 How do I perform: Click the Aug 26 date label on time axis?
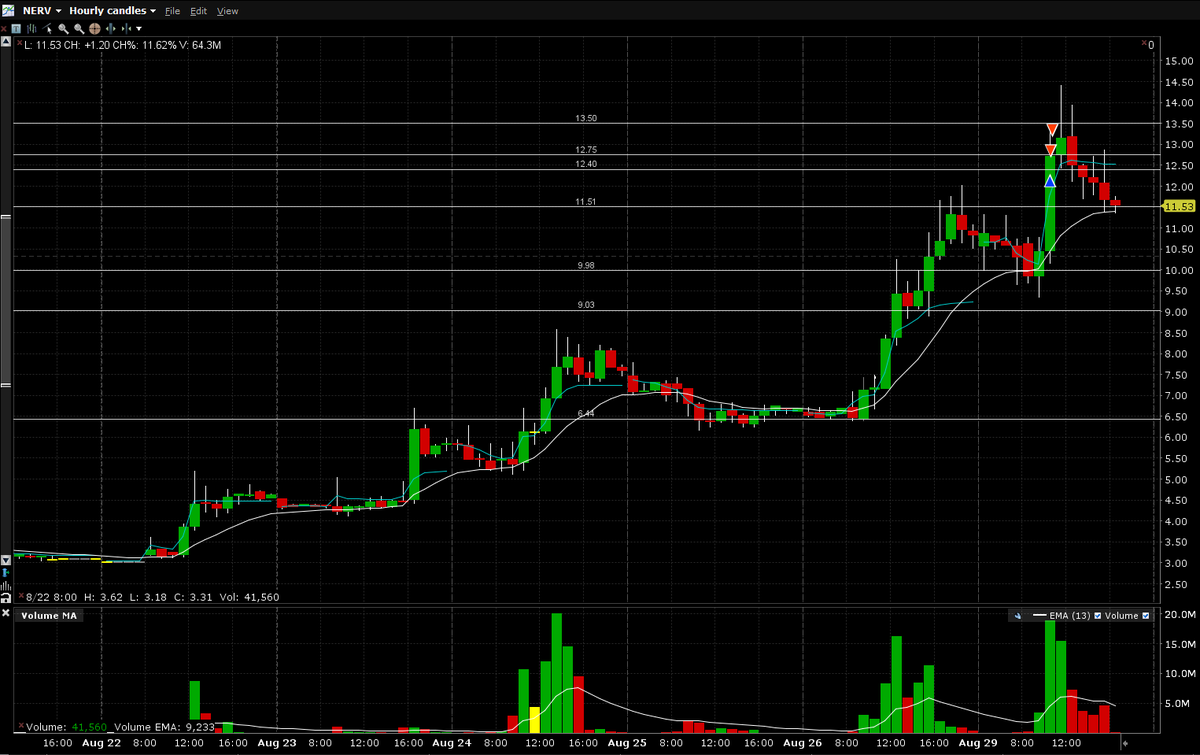coord(802,744)
